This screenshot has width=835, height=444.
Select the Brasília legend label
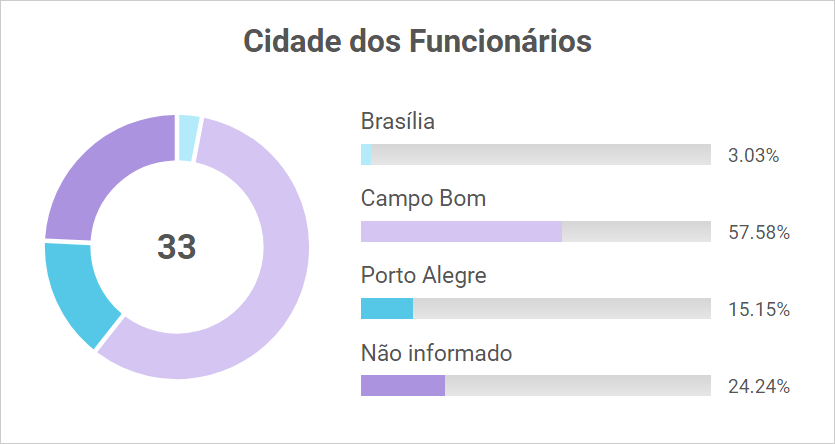(x=398, y=121)
